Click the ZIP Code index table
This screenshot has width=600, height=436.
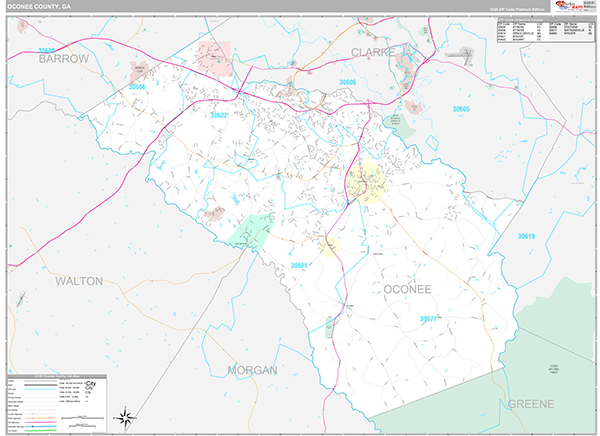click(x=546, y=30)
